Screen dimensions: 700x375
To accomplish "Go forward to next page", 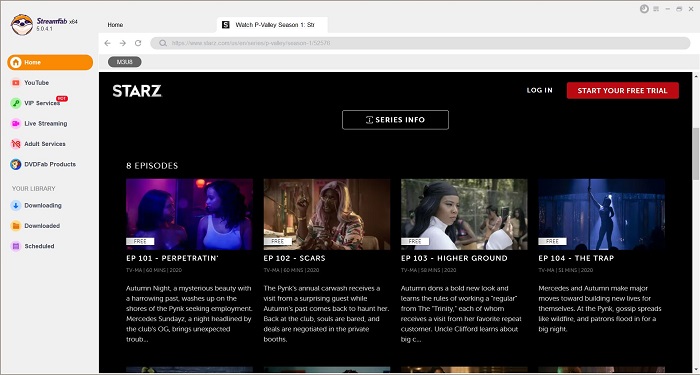I will [122, 43].
